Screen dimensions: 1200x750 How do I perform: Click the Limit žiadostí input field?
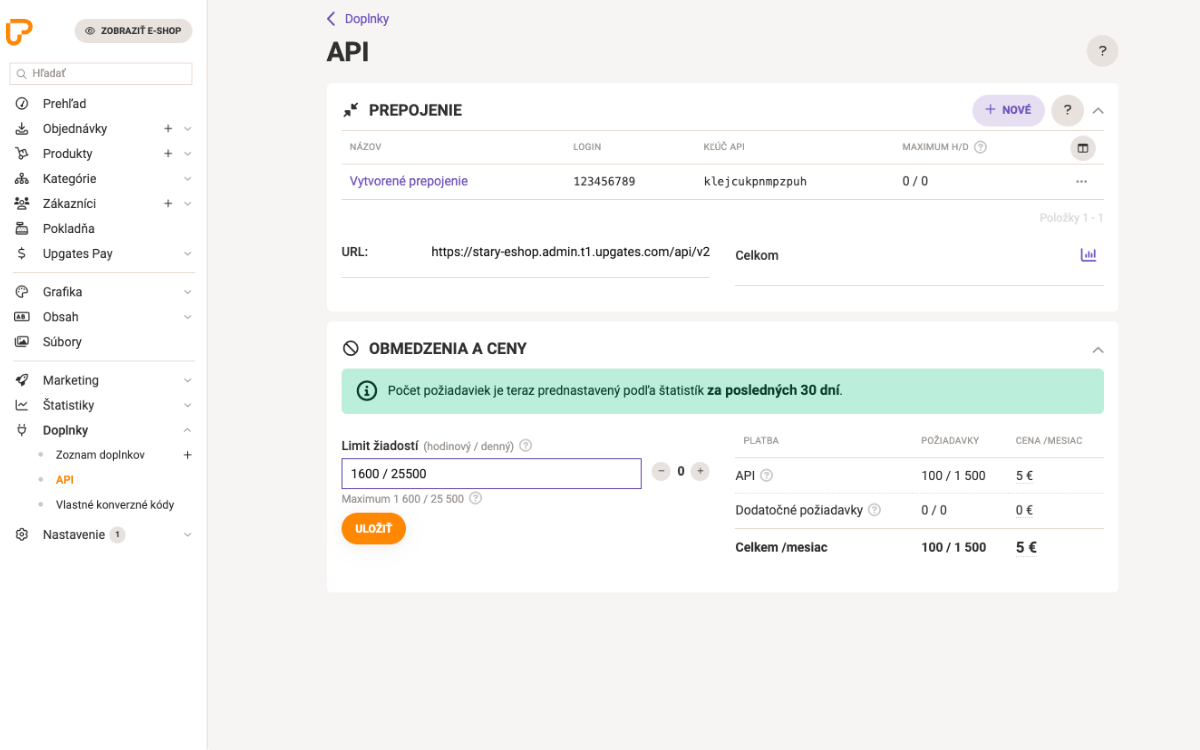(x=491, y=474)
